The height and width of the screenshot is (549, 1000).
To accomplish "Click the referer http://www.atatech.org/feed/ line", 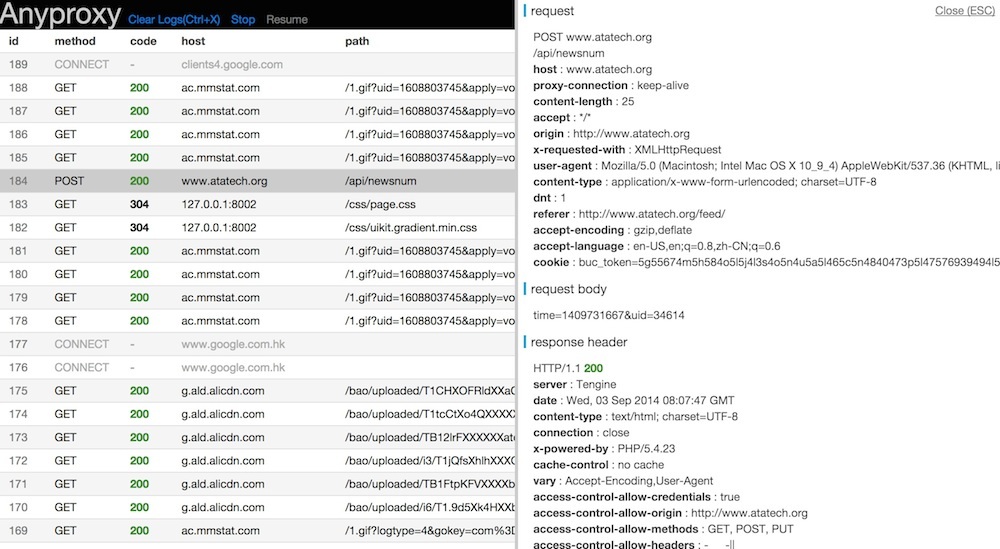I will point(629,214).
